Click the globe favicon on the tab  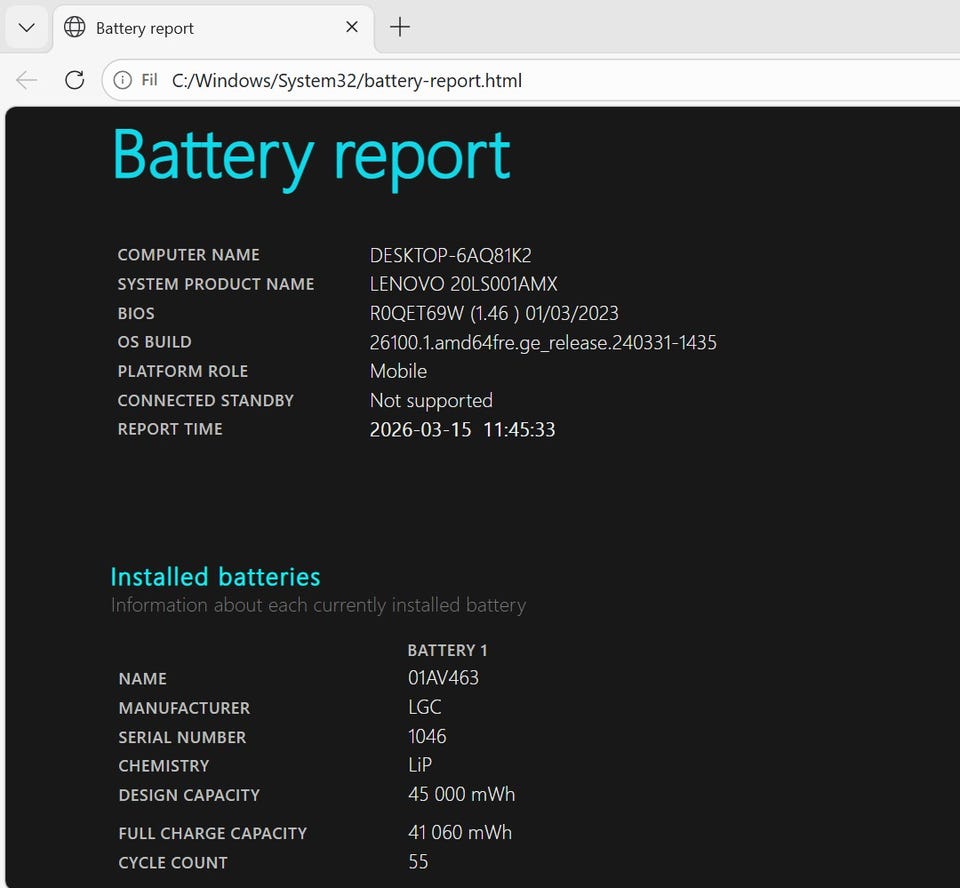(x=75, y=28)
